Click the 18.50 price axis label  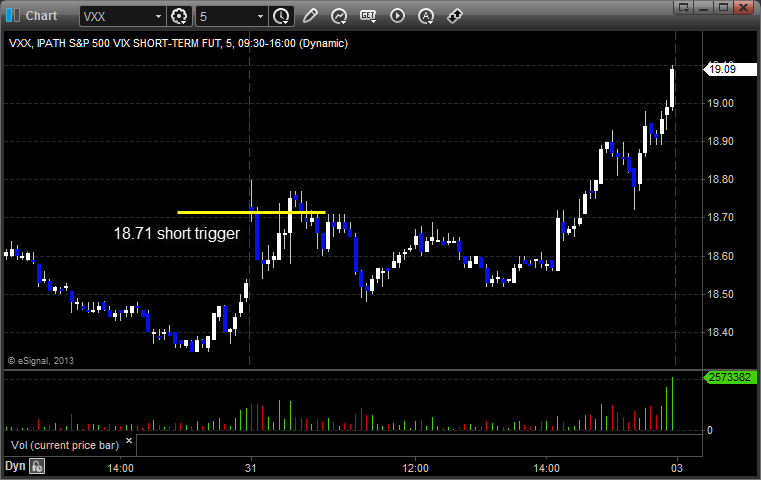[720, 294]
